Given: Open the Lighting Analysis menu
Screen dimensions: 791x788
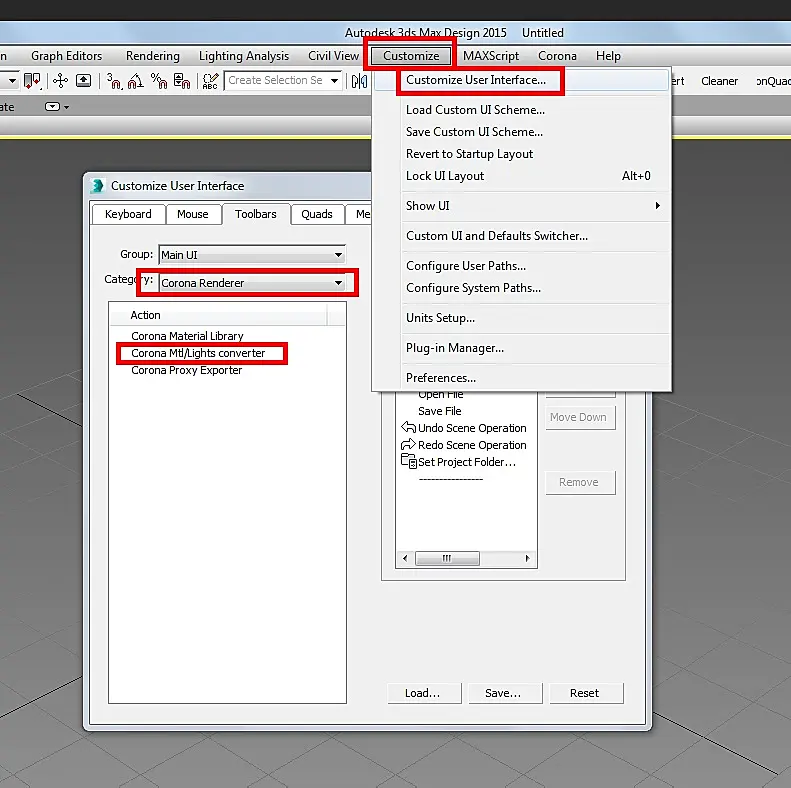Looking at the screenshot, I should [x=244, y=55].
